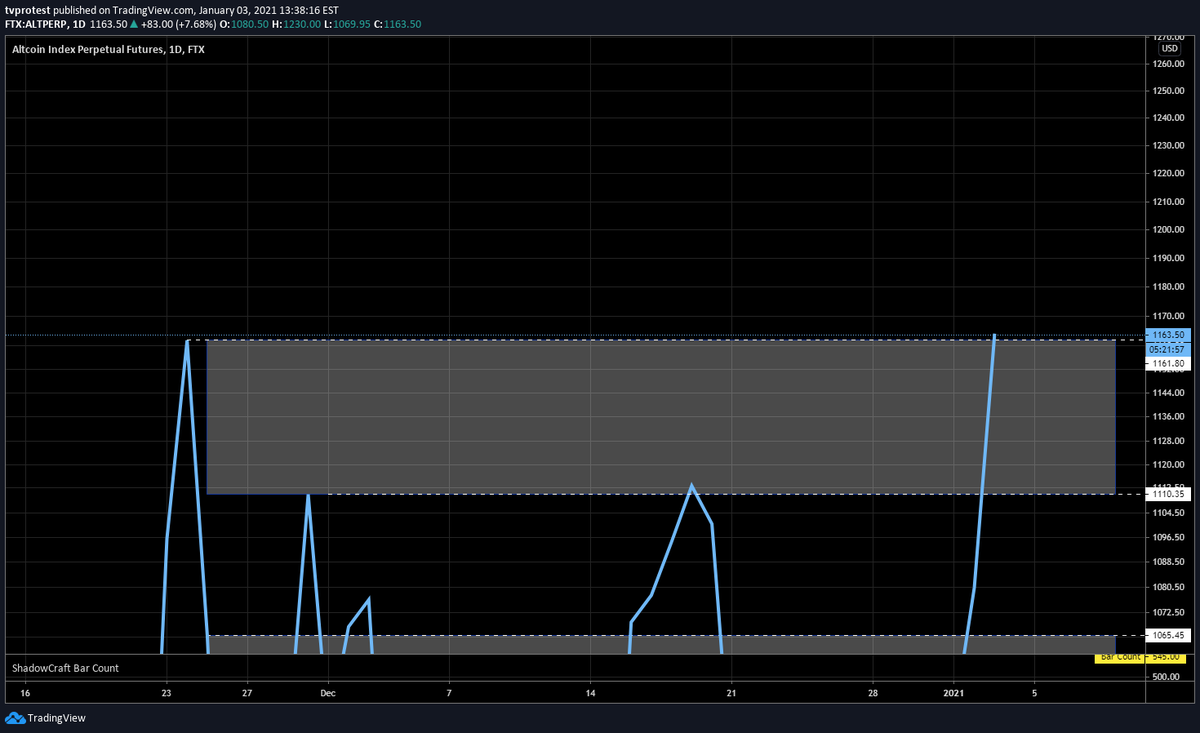Click the TradingView.com link in the header
Image resolution: width=1200 pixels, height=733 pixels.
[x=152, y=10]
